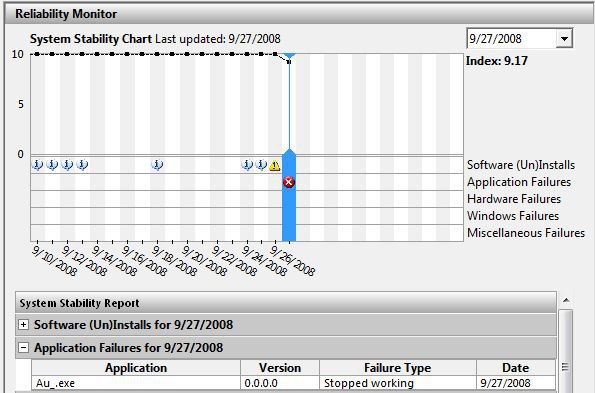The height and width of the screenshot is (393, 595).
Task: Click the 9/20/2008 axis date label
Action: point(204,261)
